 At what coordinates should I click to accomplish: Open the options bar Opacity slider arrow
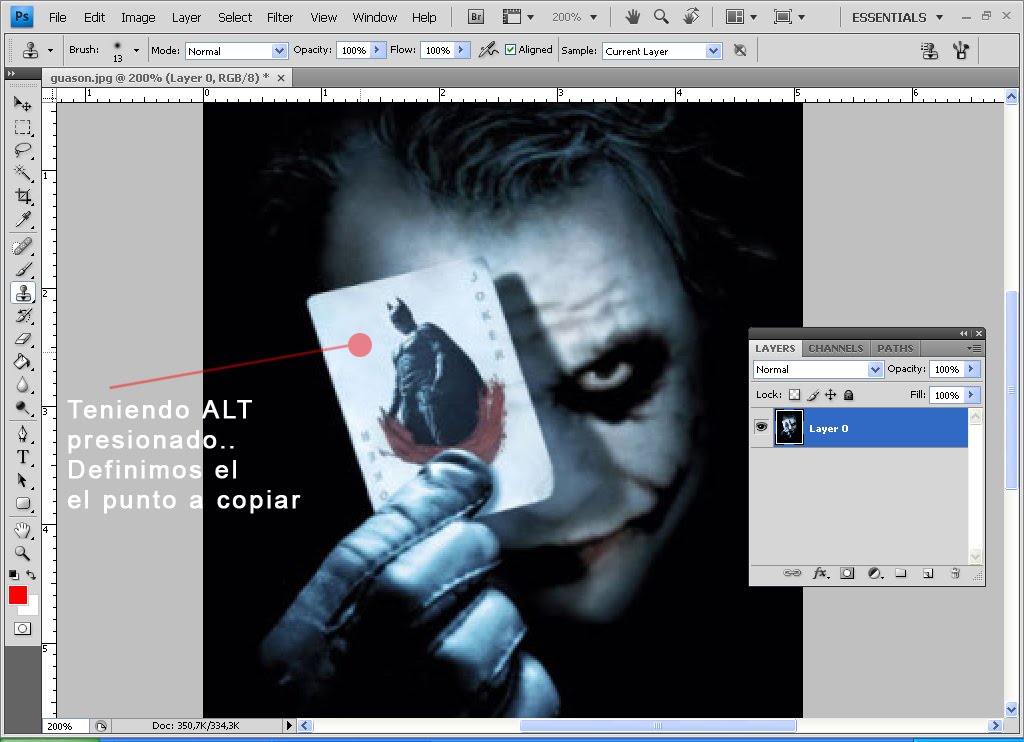(x=377, y=50)
